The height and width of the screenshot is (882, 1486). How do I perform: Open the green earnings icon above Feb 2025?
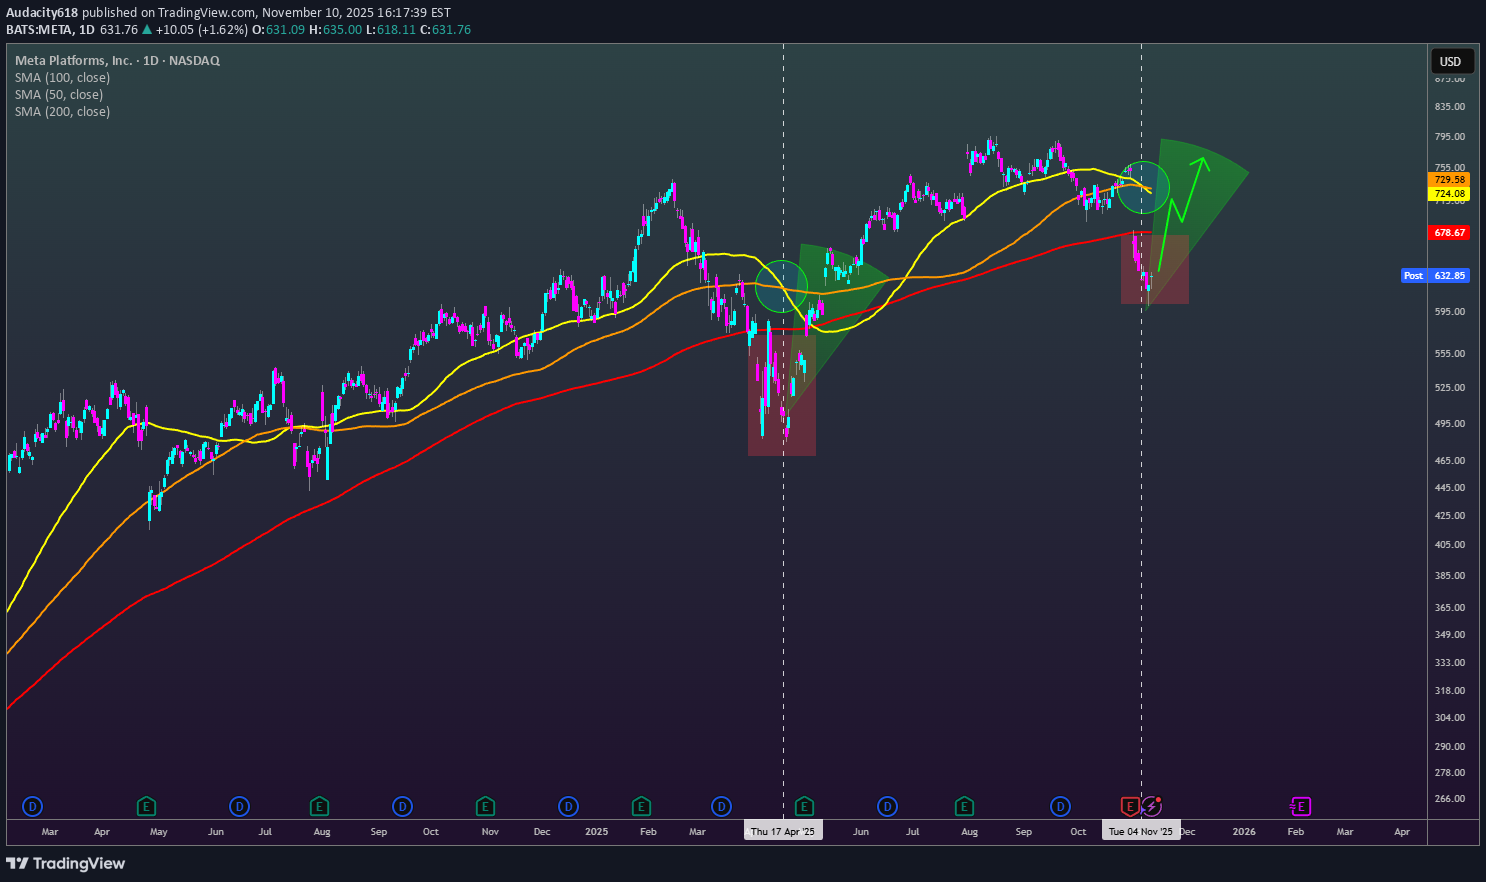click(x=641, y=806)
